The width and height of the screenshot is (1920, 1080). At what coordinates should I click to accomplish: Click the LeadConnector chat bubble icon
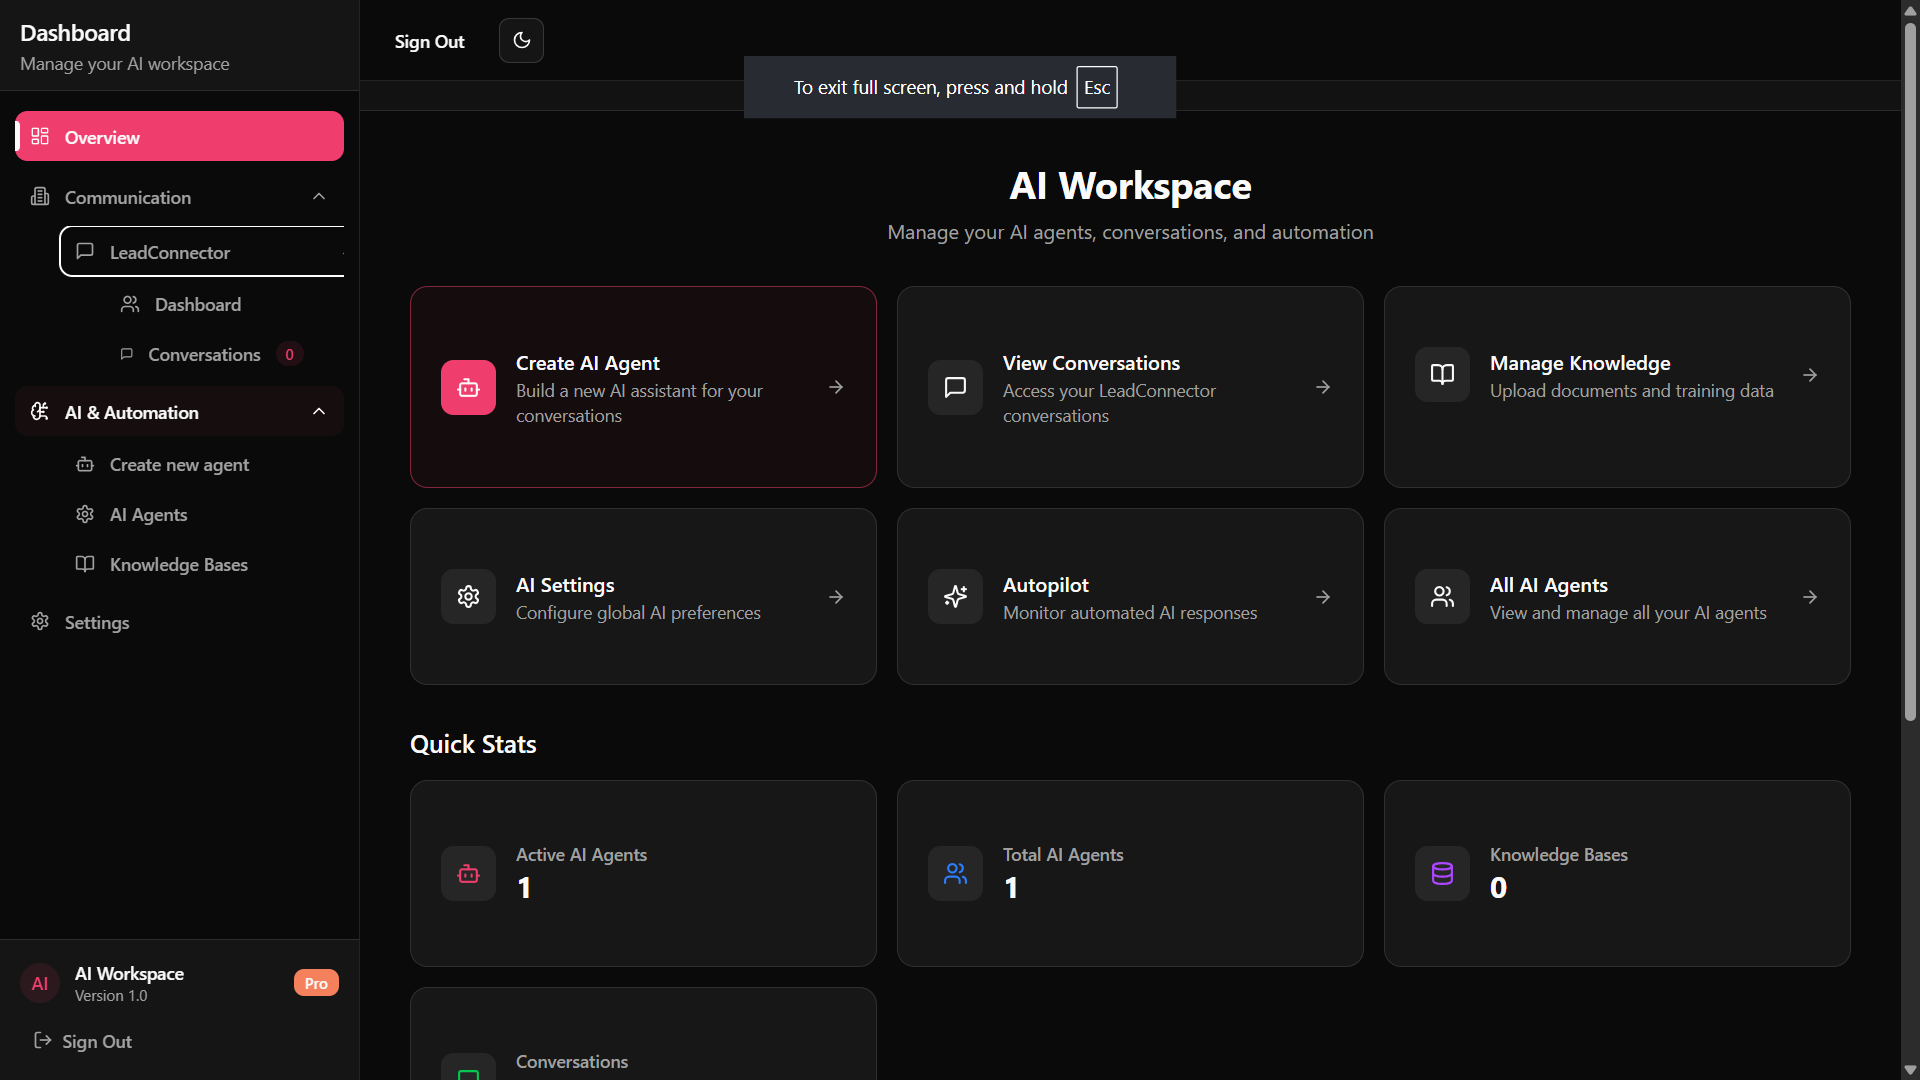(x=85, y=251)
